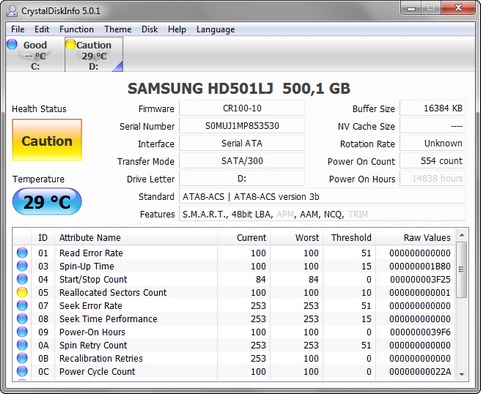481x394 pixels.
Task: Select the Caution D: drive tab
Action: 94,55
